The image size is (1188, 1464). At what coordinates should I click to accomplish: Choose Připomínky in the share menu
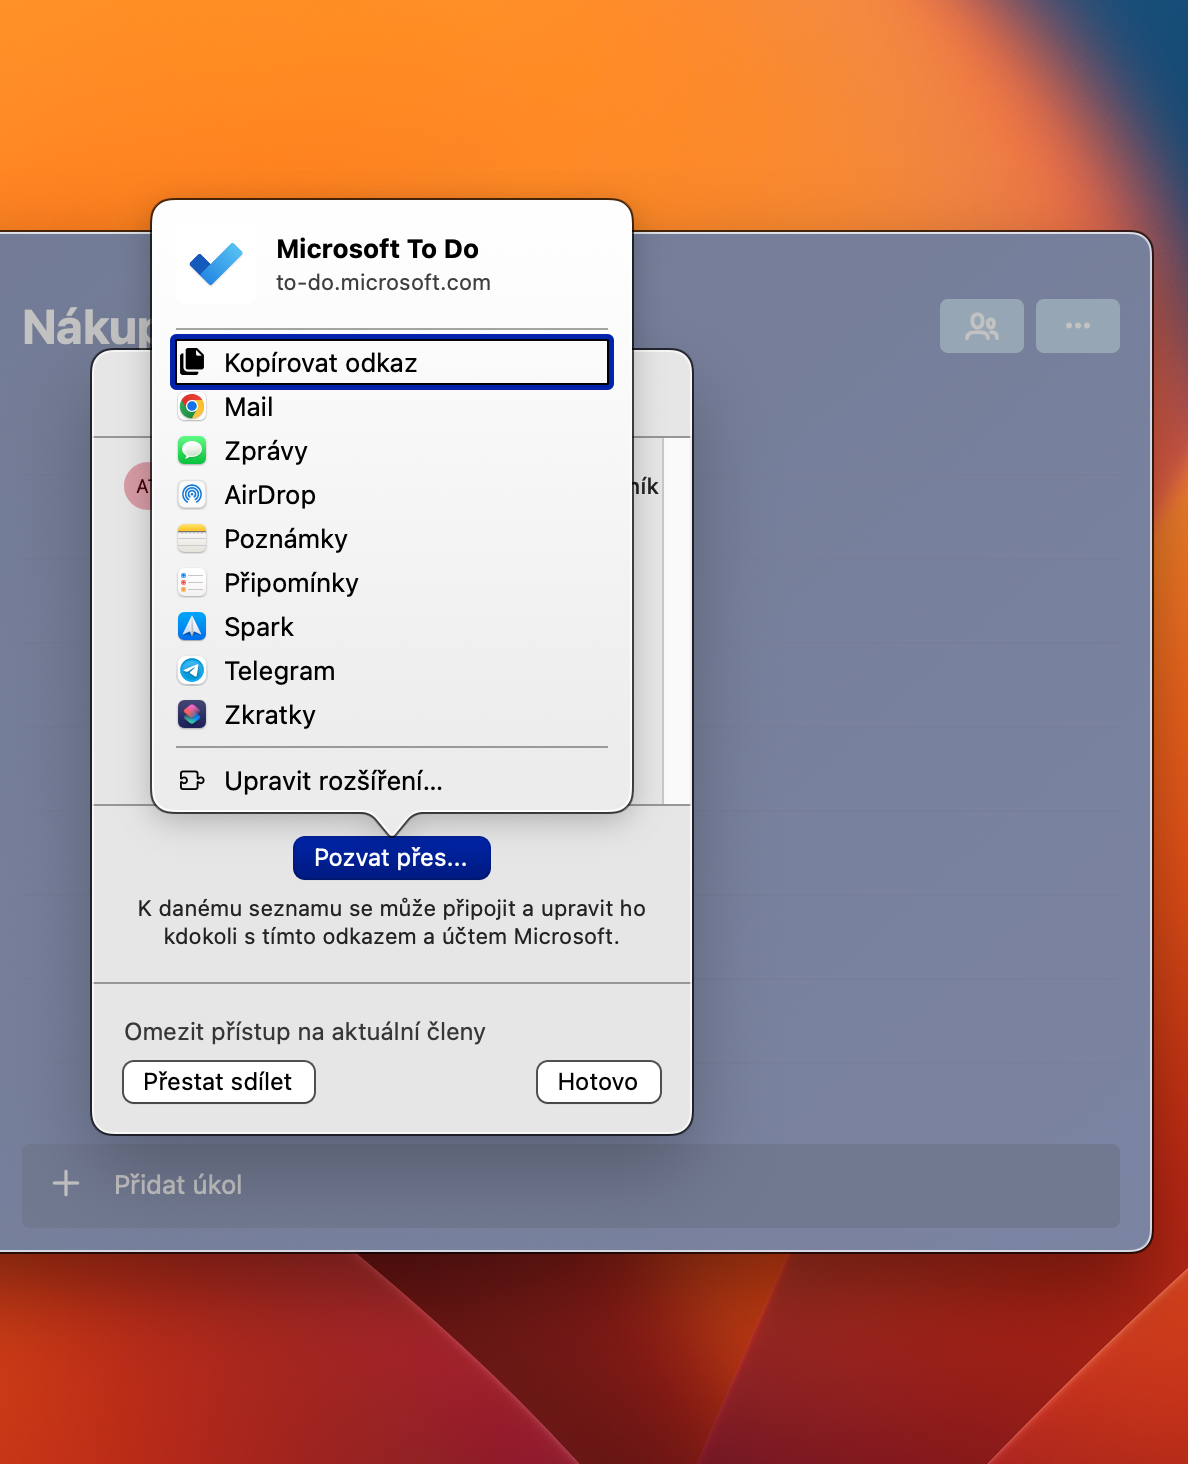392,583
